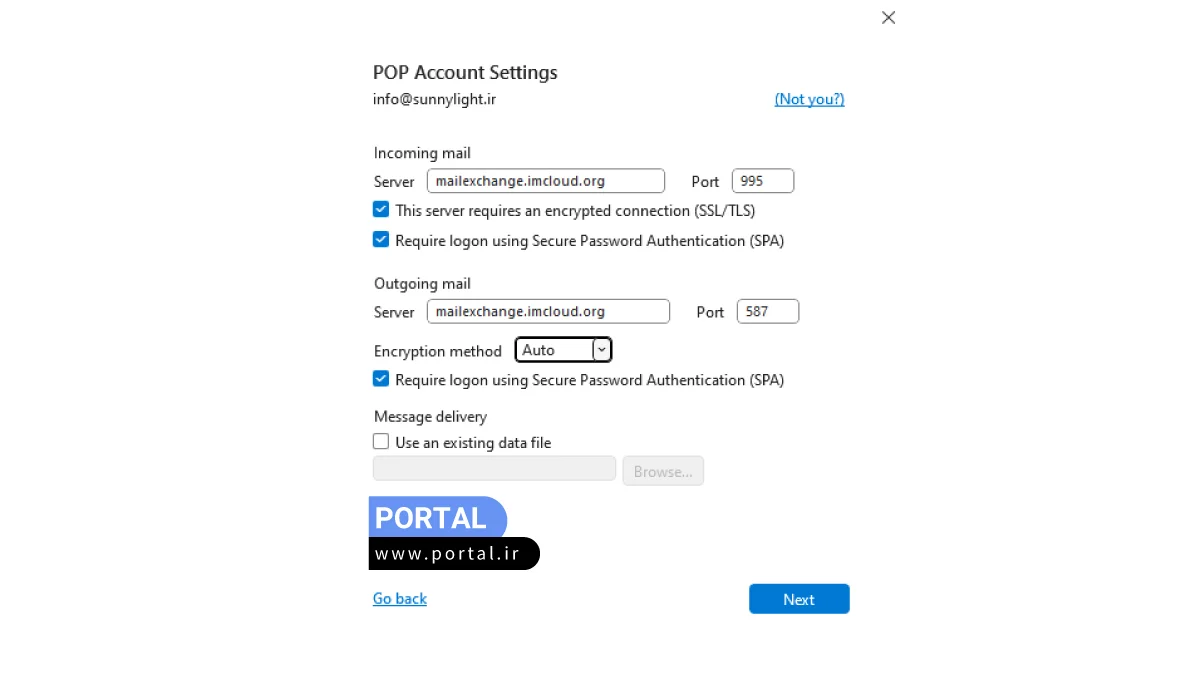1200x686 pixels.
Task: Toggle outgoing mail SPA logon checkbox
Action: point(381,379)
